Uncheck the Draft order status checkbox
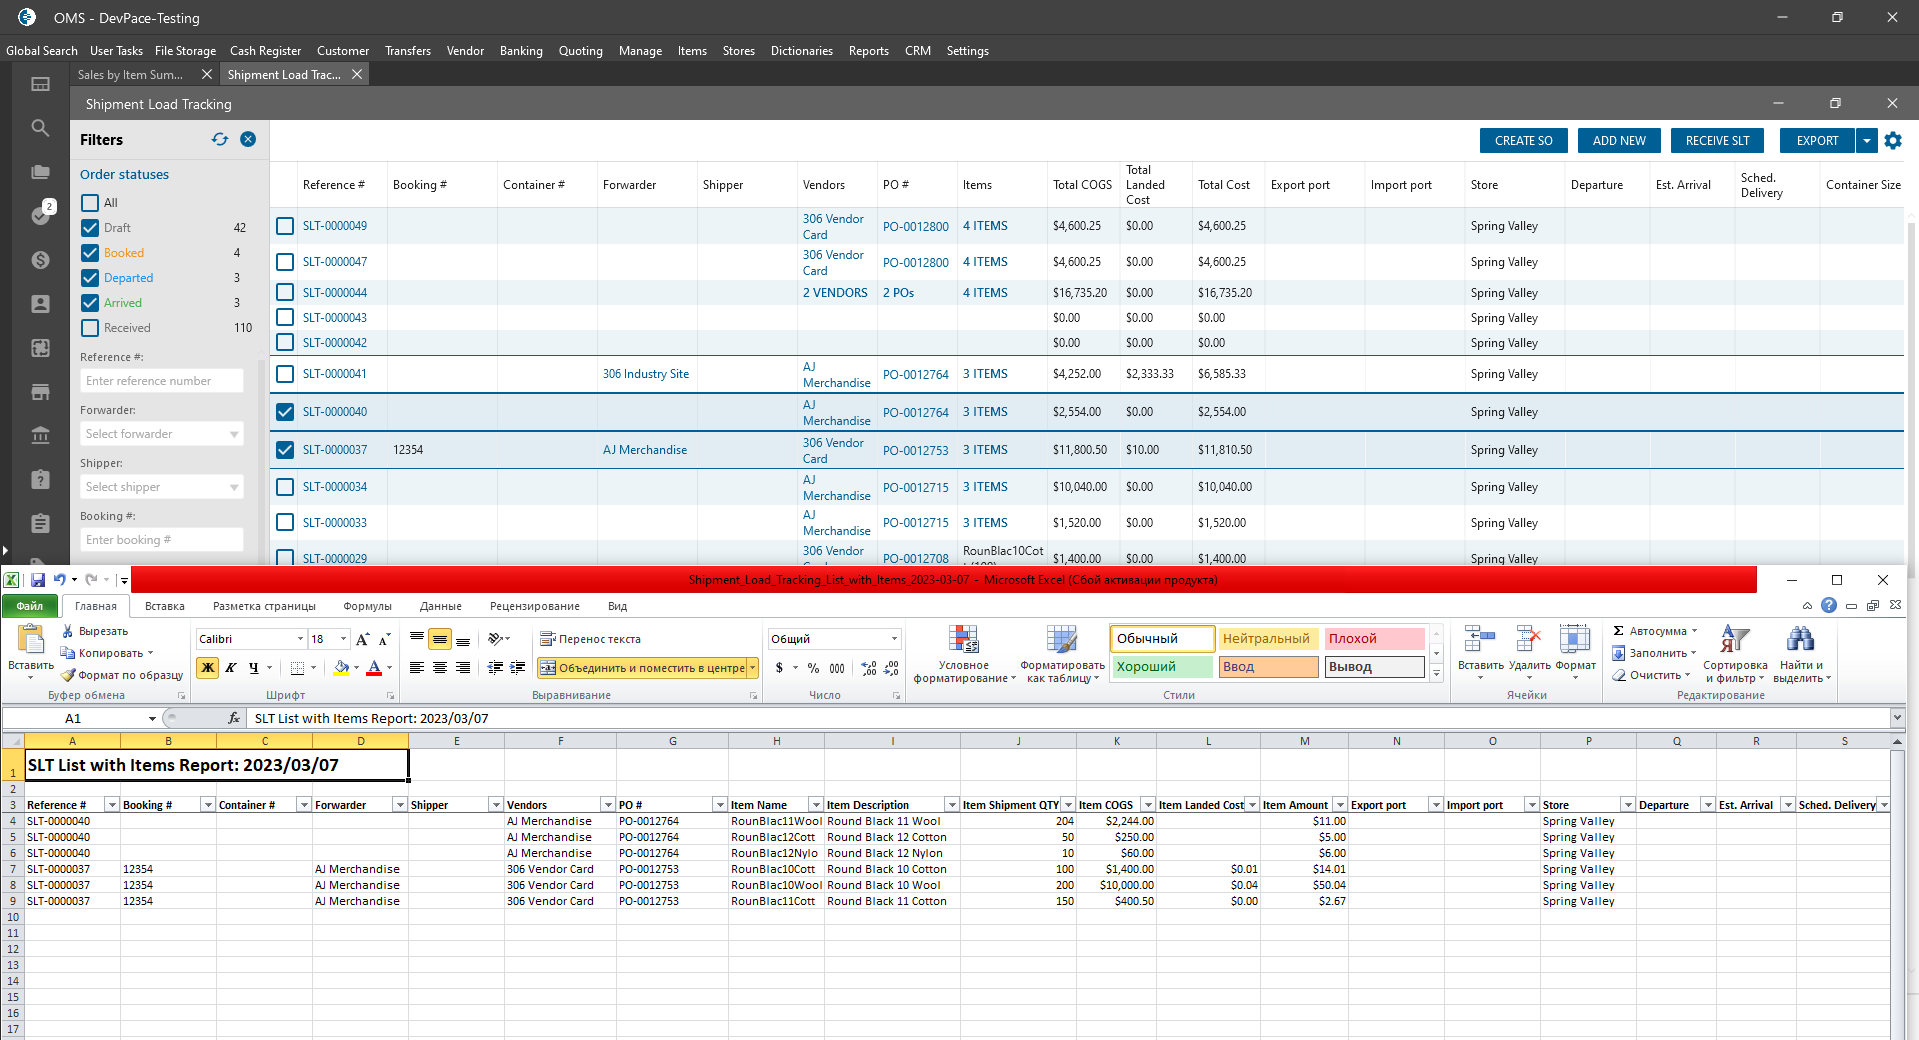The width and height of the screenshot is (1919, 1040). 90,228
